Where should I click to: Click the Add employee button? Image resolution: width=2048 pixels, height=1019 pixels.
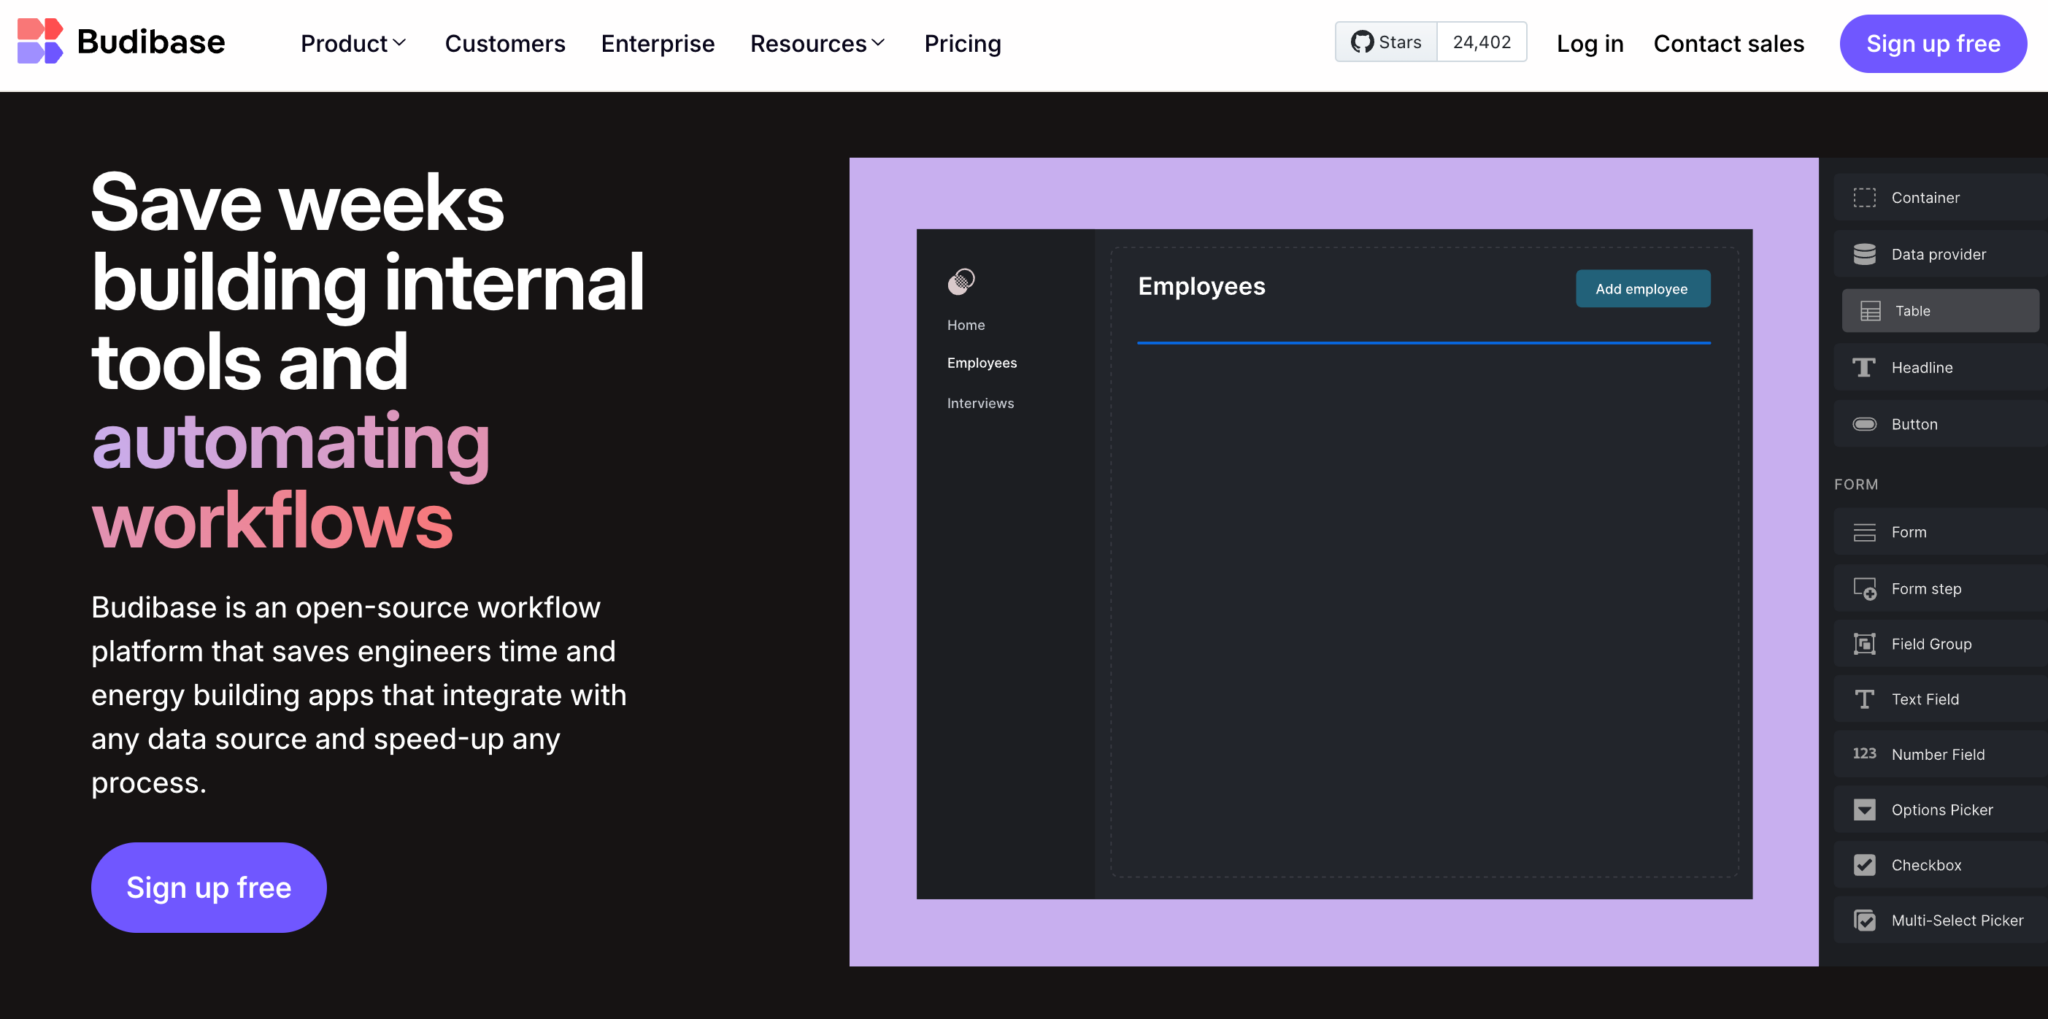(x=1643, y=288)
